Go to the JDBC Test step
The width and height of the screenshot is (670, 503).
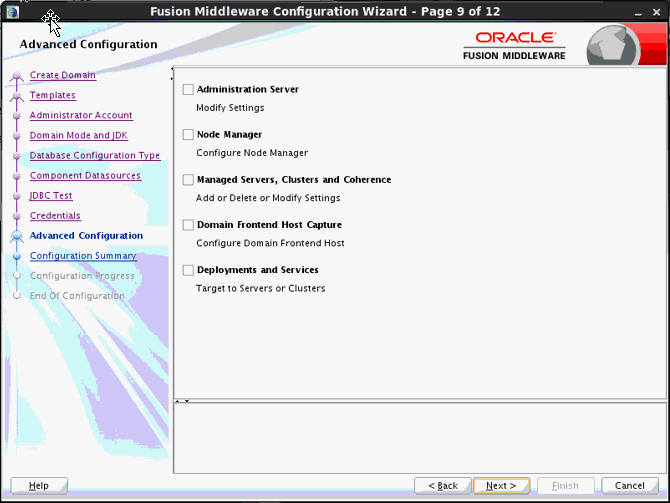point(51,196)
